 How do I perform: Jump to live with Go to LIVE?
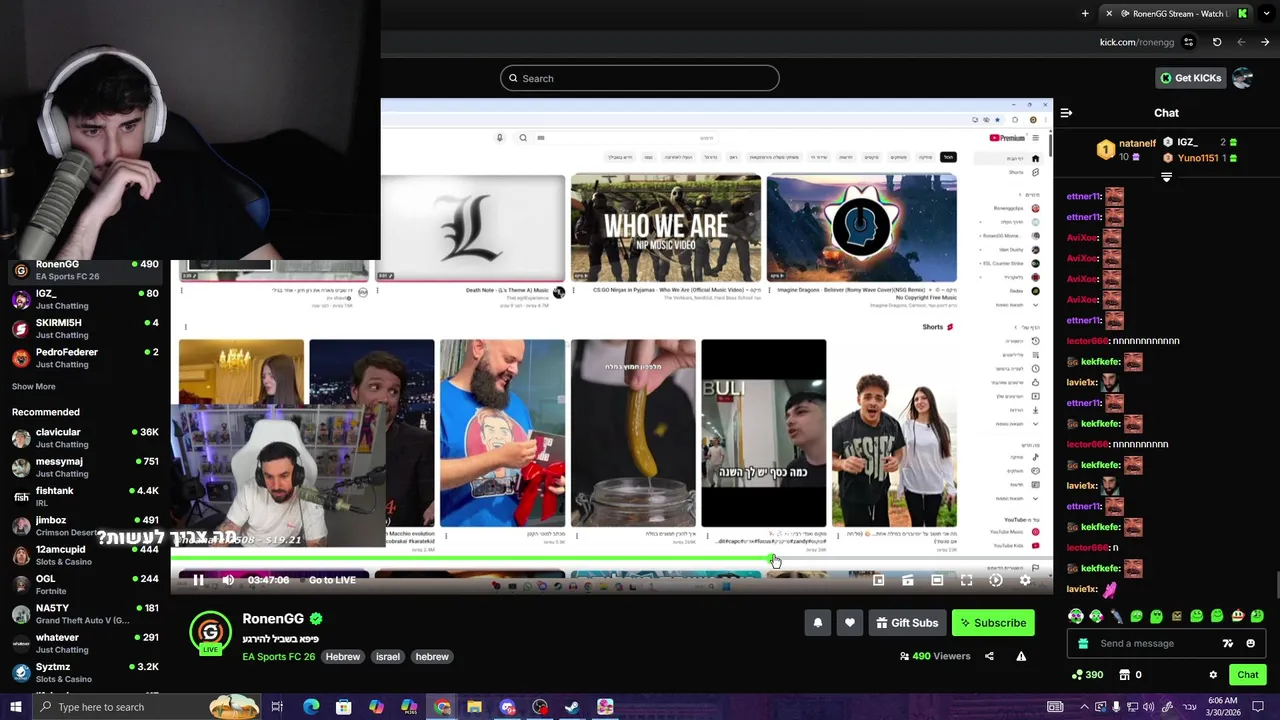[332, 580]
